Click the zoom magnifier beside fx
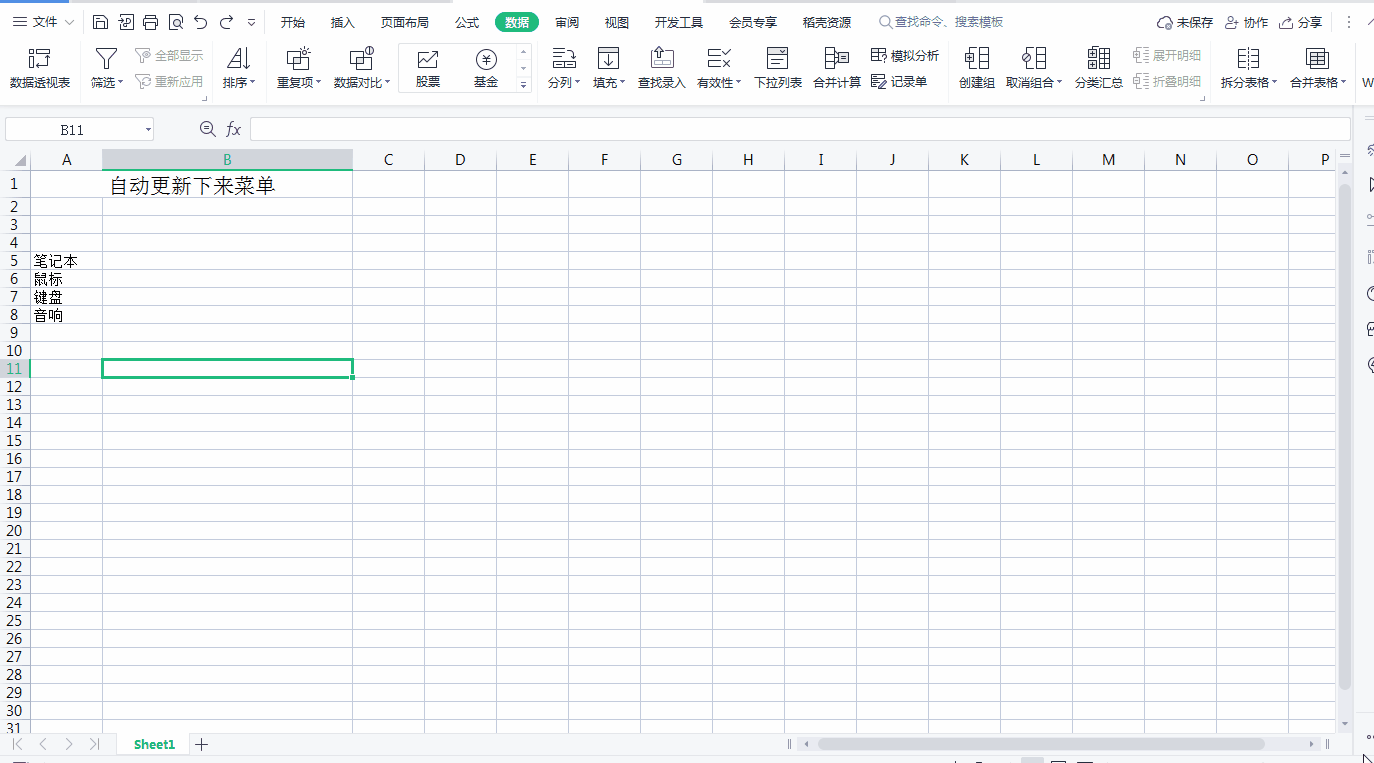1374x763 pixels. pos(207,129)
